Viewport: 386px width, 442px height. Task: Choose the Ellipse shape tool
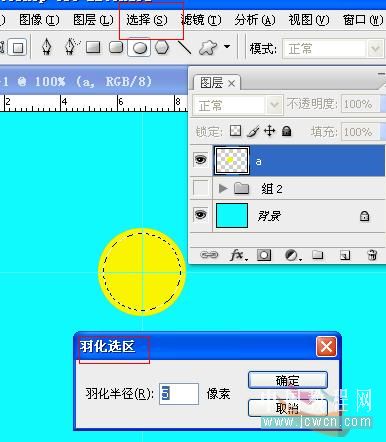[x=139, y=48]
